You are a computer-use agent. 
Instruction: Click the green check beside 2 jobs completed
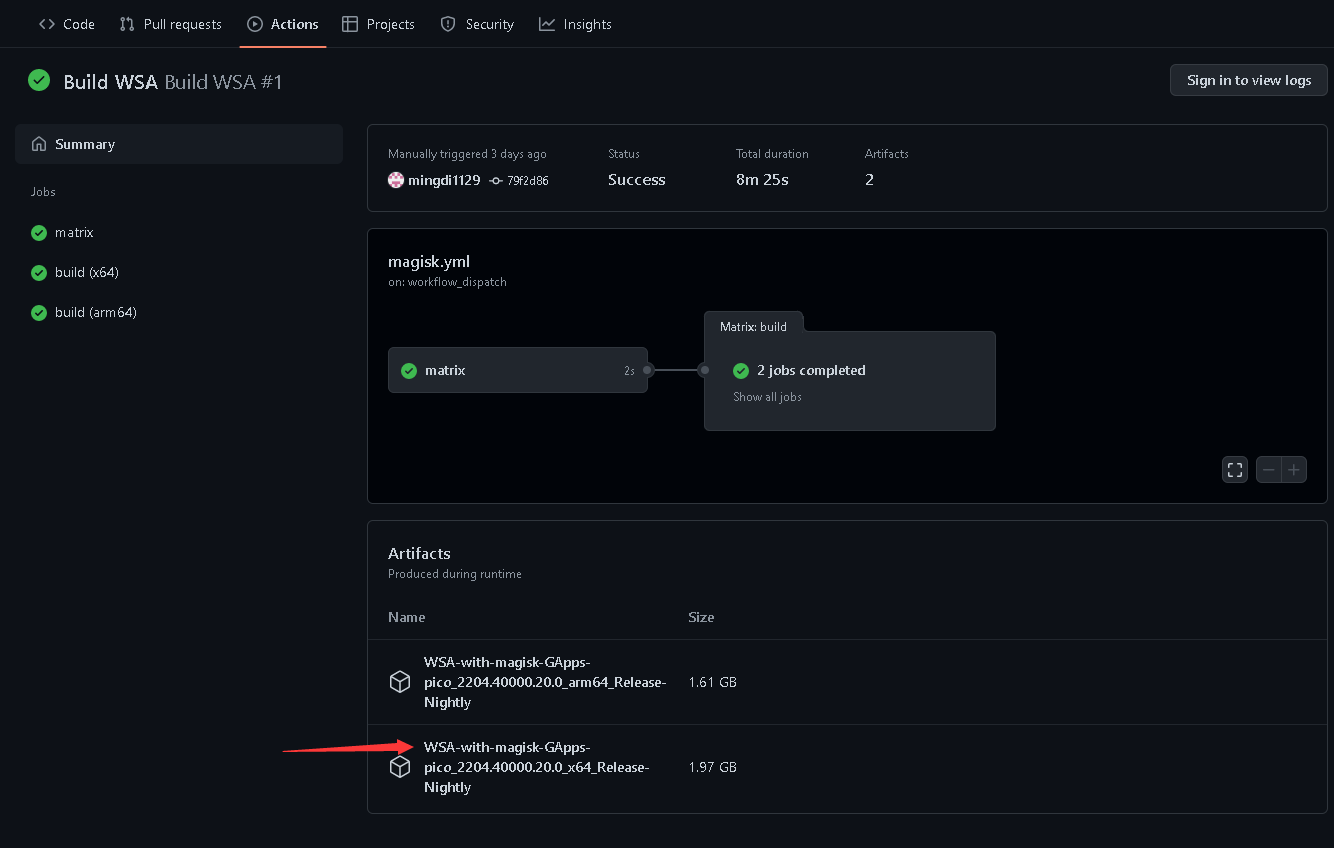pos(741,370)
